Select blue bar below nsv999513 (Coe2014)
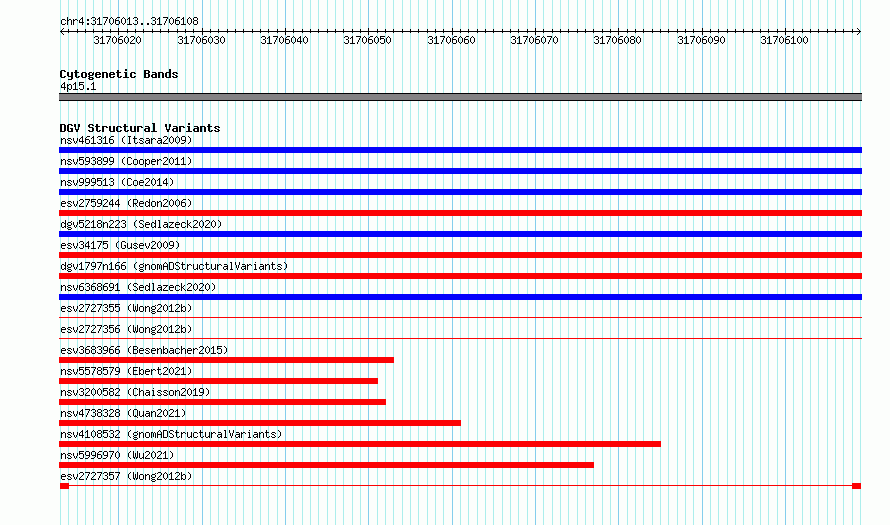This screenshot has width=890, height=525. click(460, 192)
